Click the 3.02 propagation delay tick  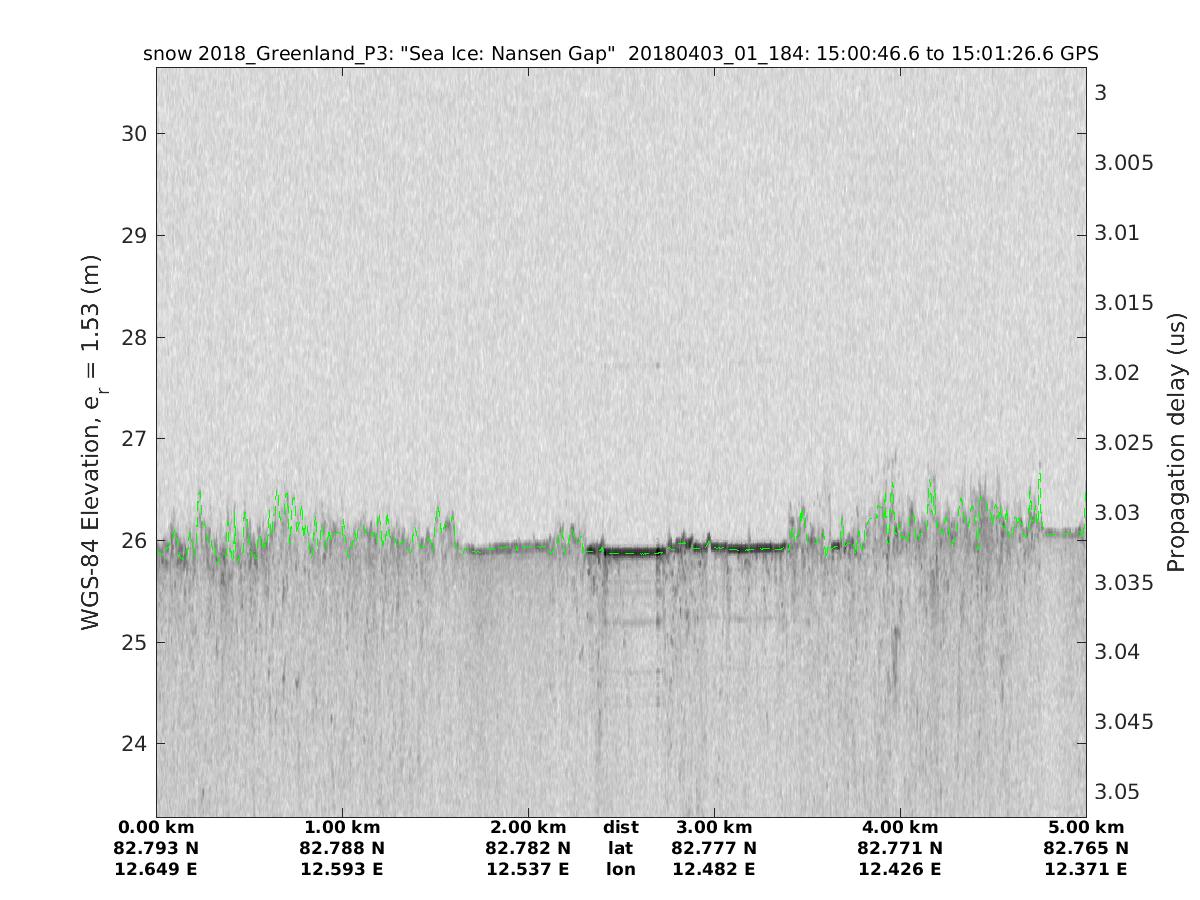1118,372
